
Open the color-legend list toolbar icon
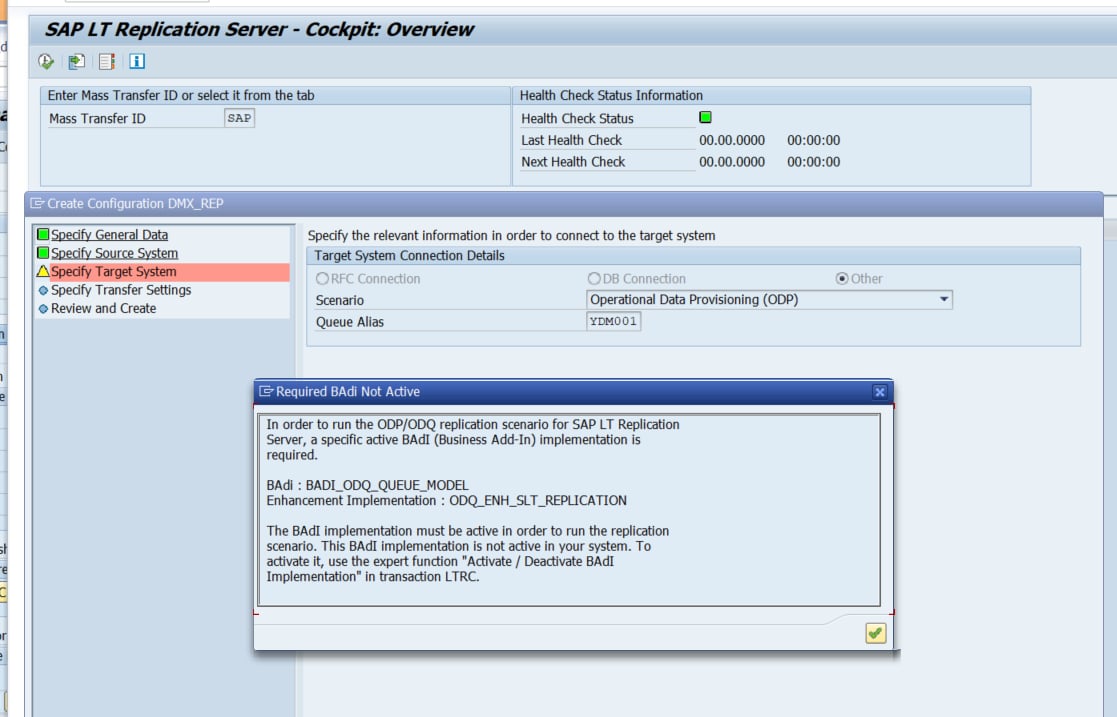107,62
